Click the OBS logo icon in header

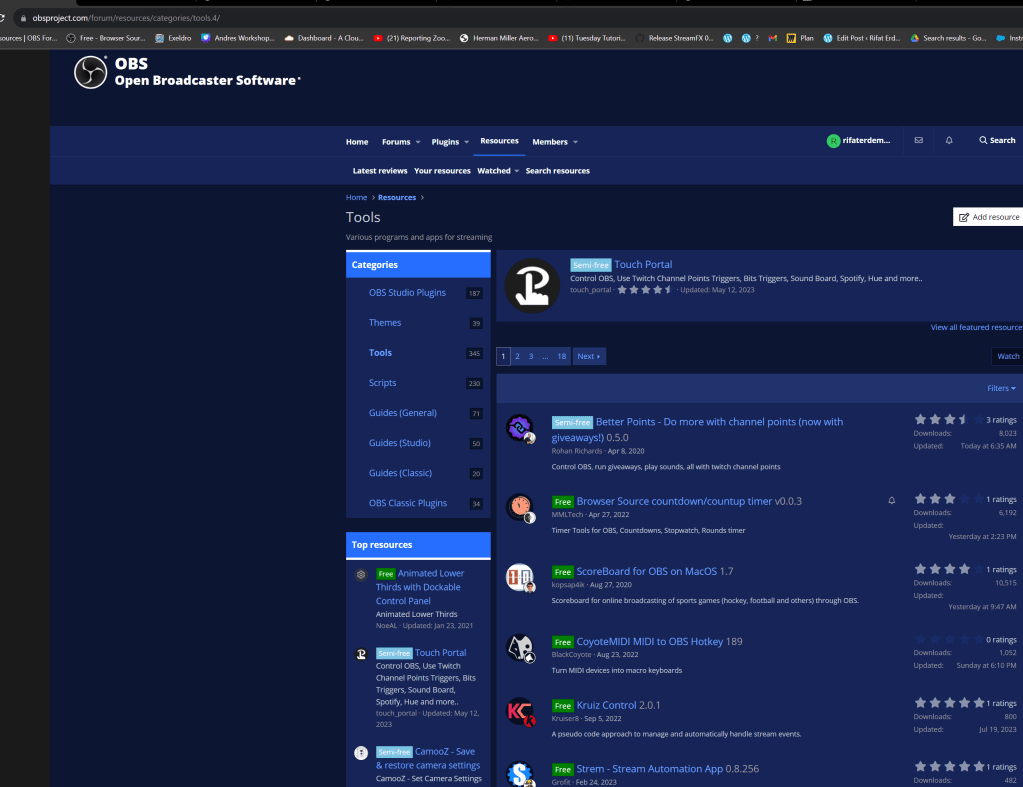[x=90, y=72]
